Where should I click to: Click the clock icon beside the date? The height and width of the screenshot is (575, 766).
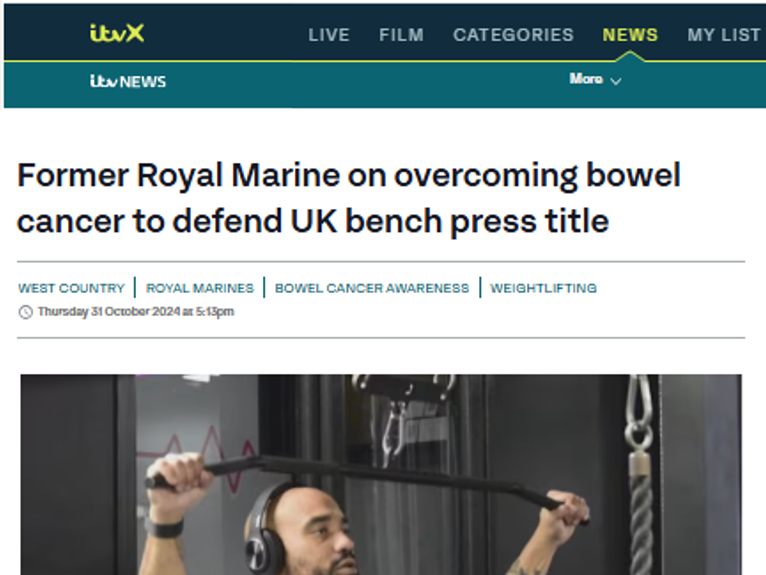pyautogui.click(x=25, y=312)
